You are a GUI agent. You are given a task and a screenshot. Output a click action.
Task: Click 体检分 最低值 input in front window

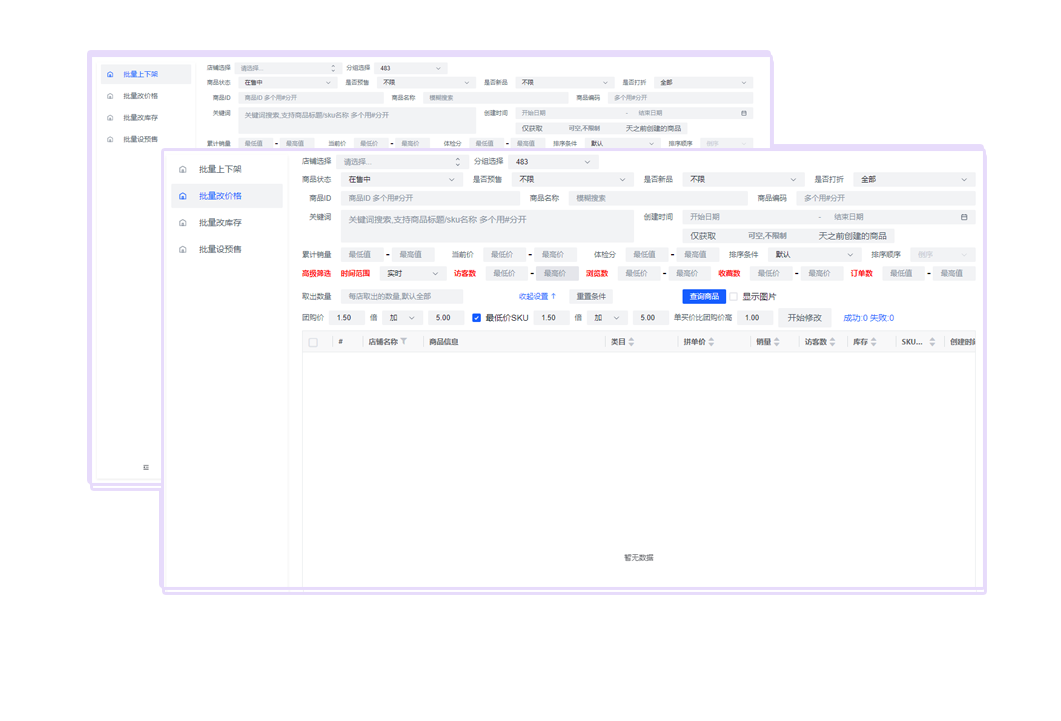pos(647,255)
